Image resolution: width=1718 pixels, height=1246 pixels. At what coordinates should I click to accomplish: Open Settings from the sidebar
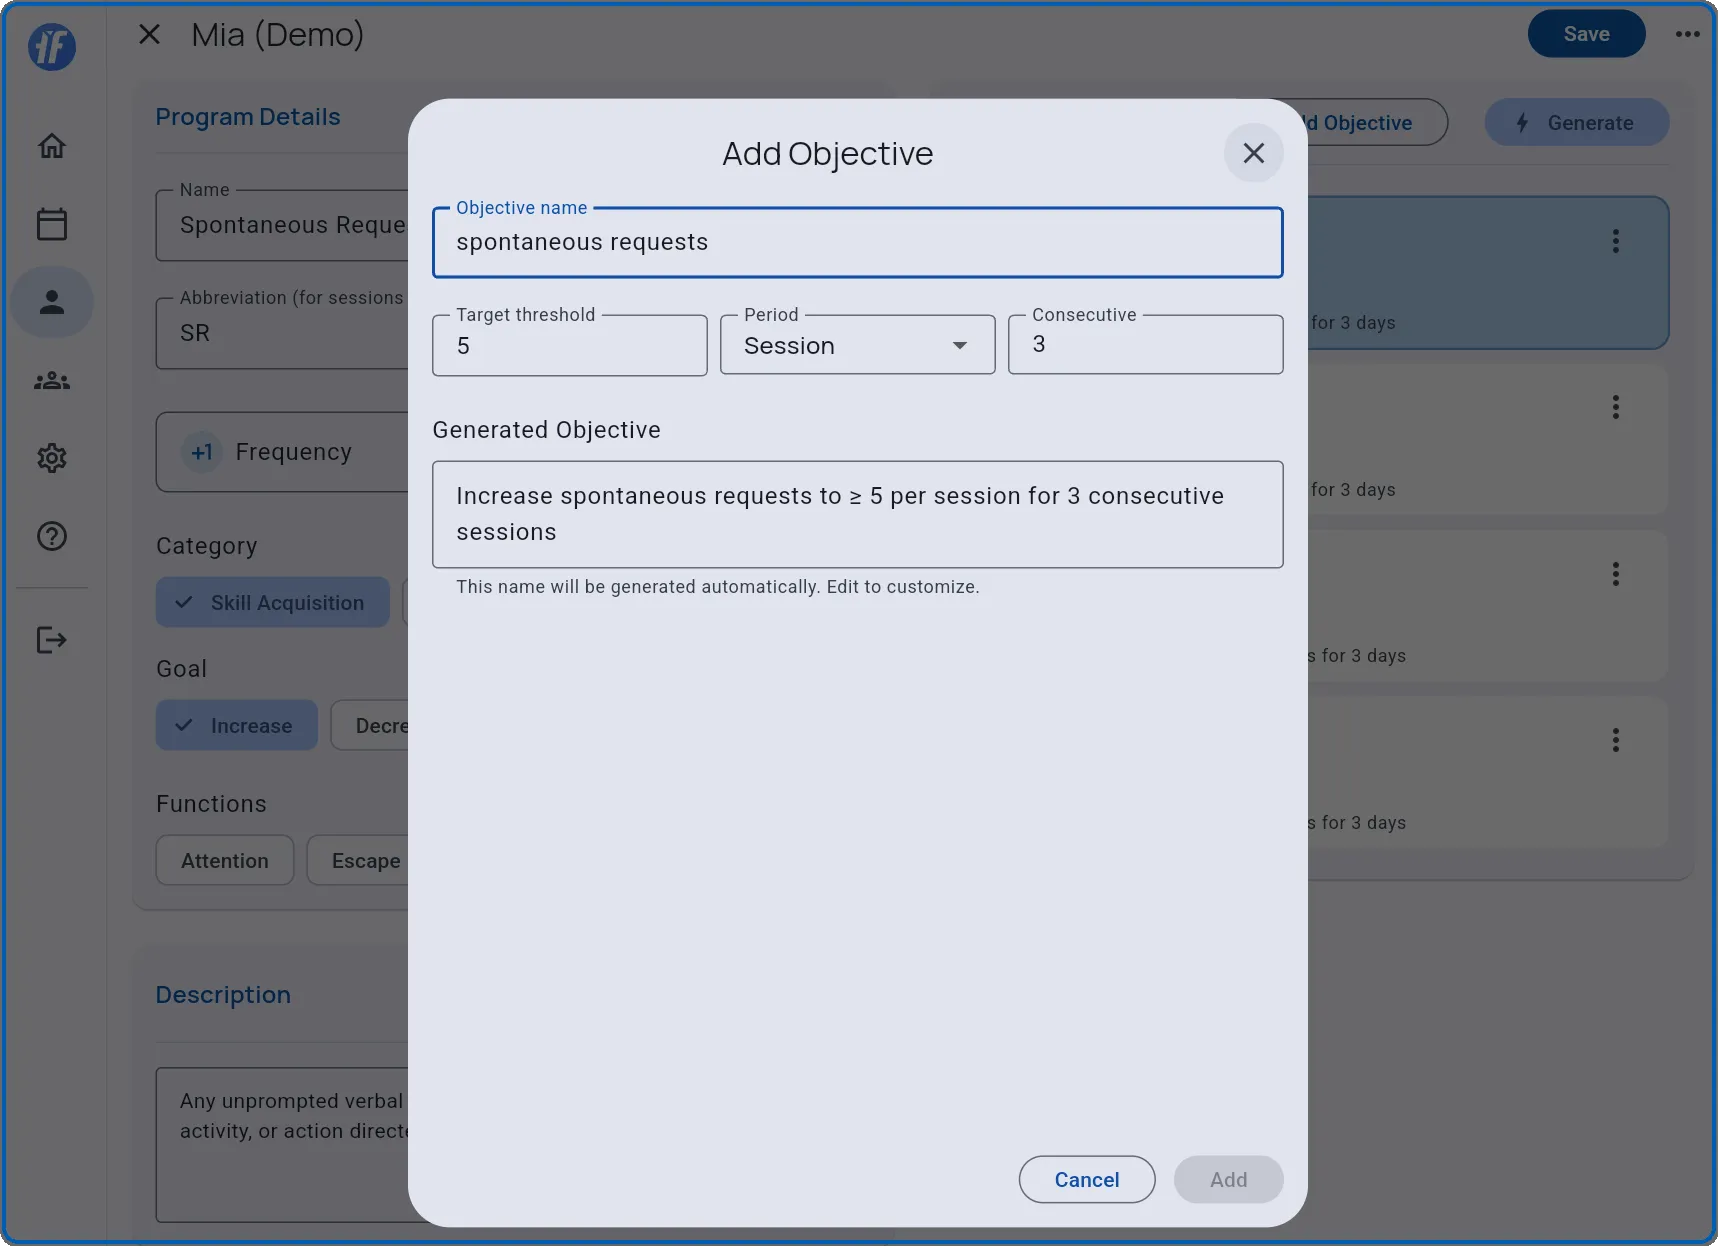click(x=51, y=458)
